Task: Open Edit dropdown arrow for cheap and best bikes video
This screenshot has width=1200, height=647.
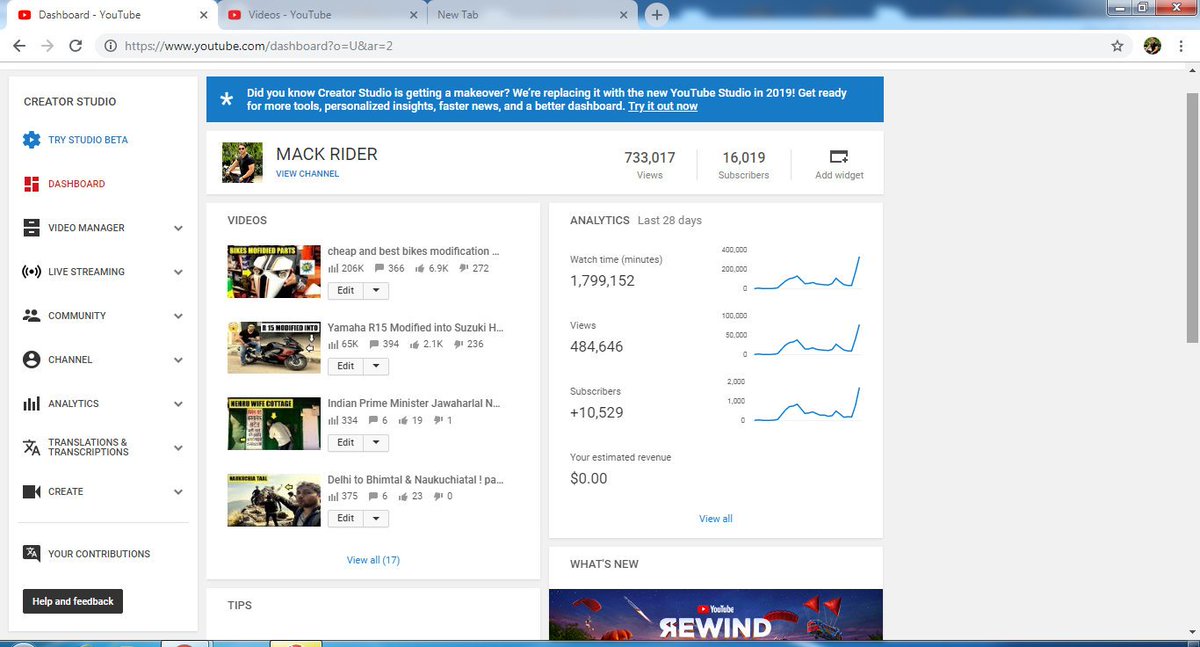Action: 376,291
